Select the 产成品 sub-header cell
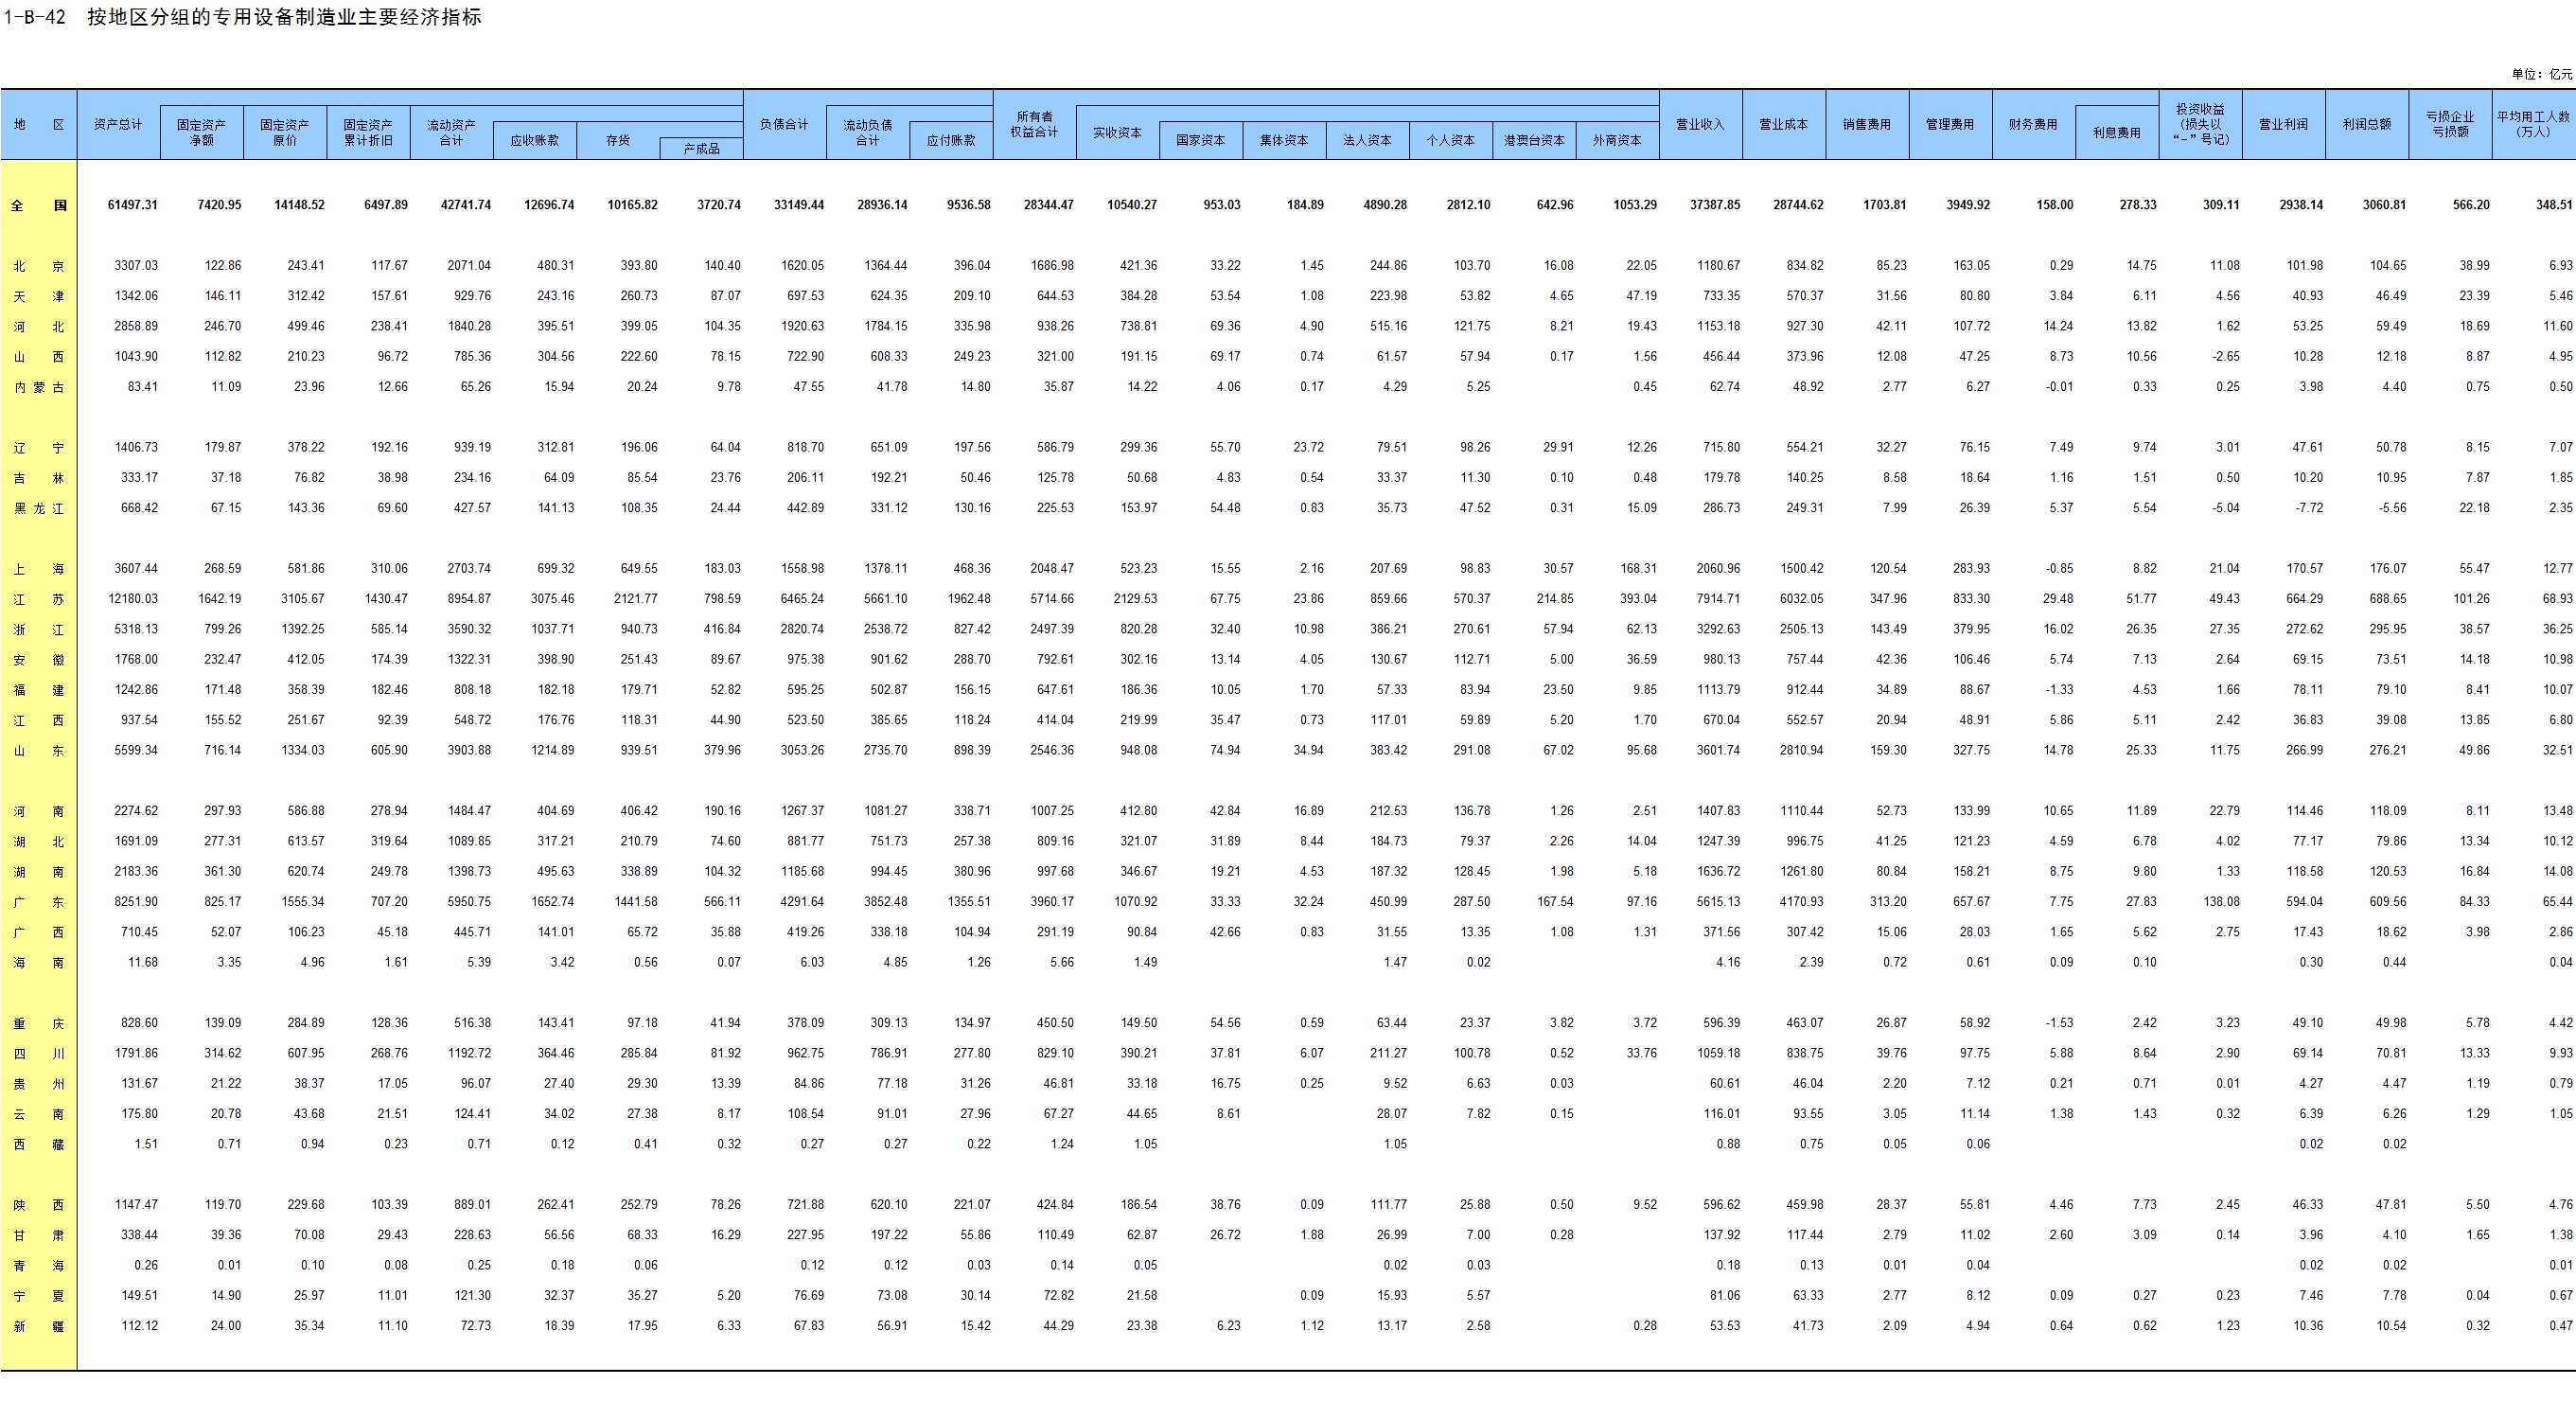The width and height of the screenshot is (2576, 1402). tap(701, 148)
